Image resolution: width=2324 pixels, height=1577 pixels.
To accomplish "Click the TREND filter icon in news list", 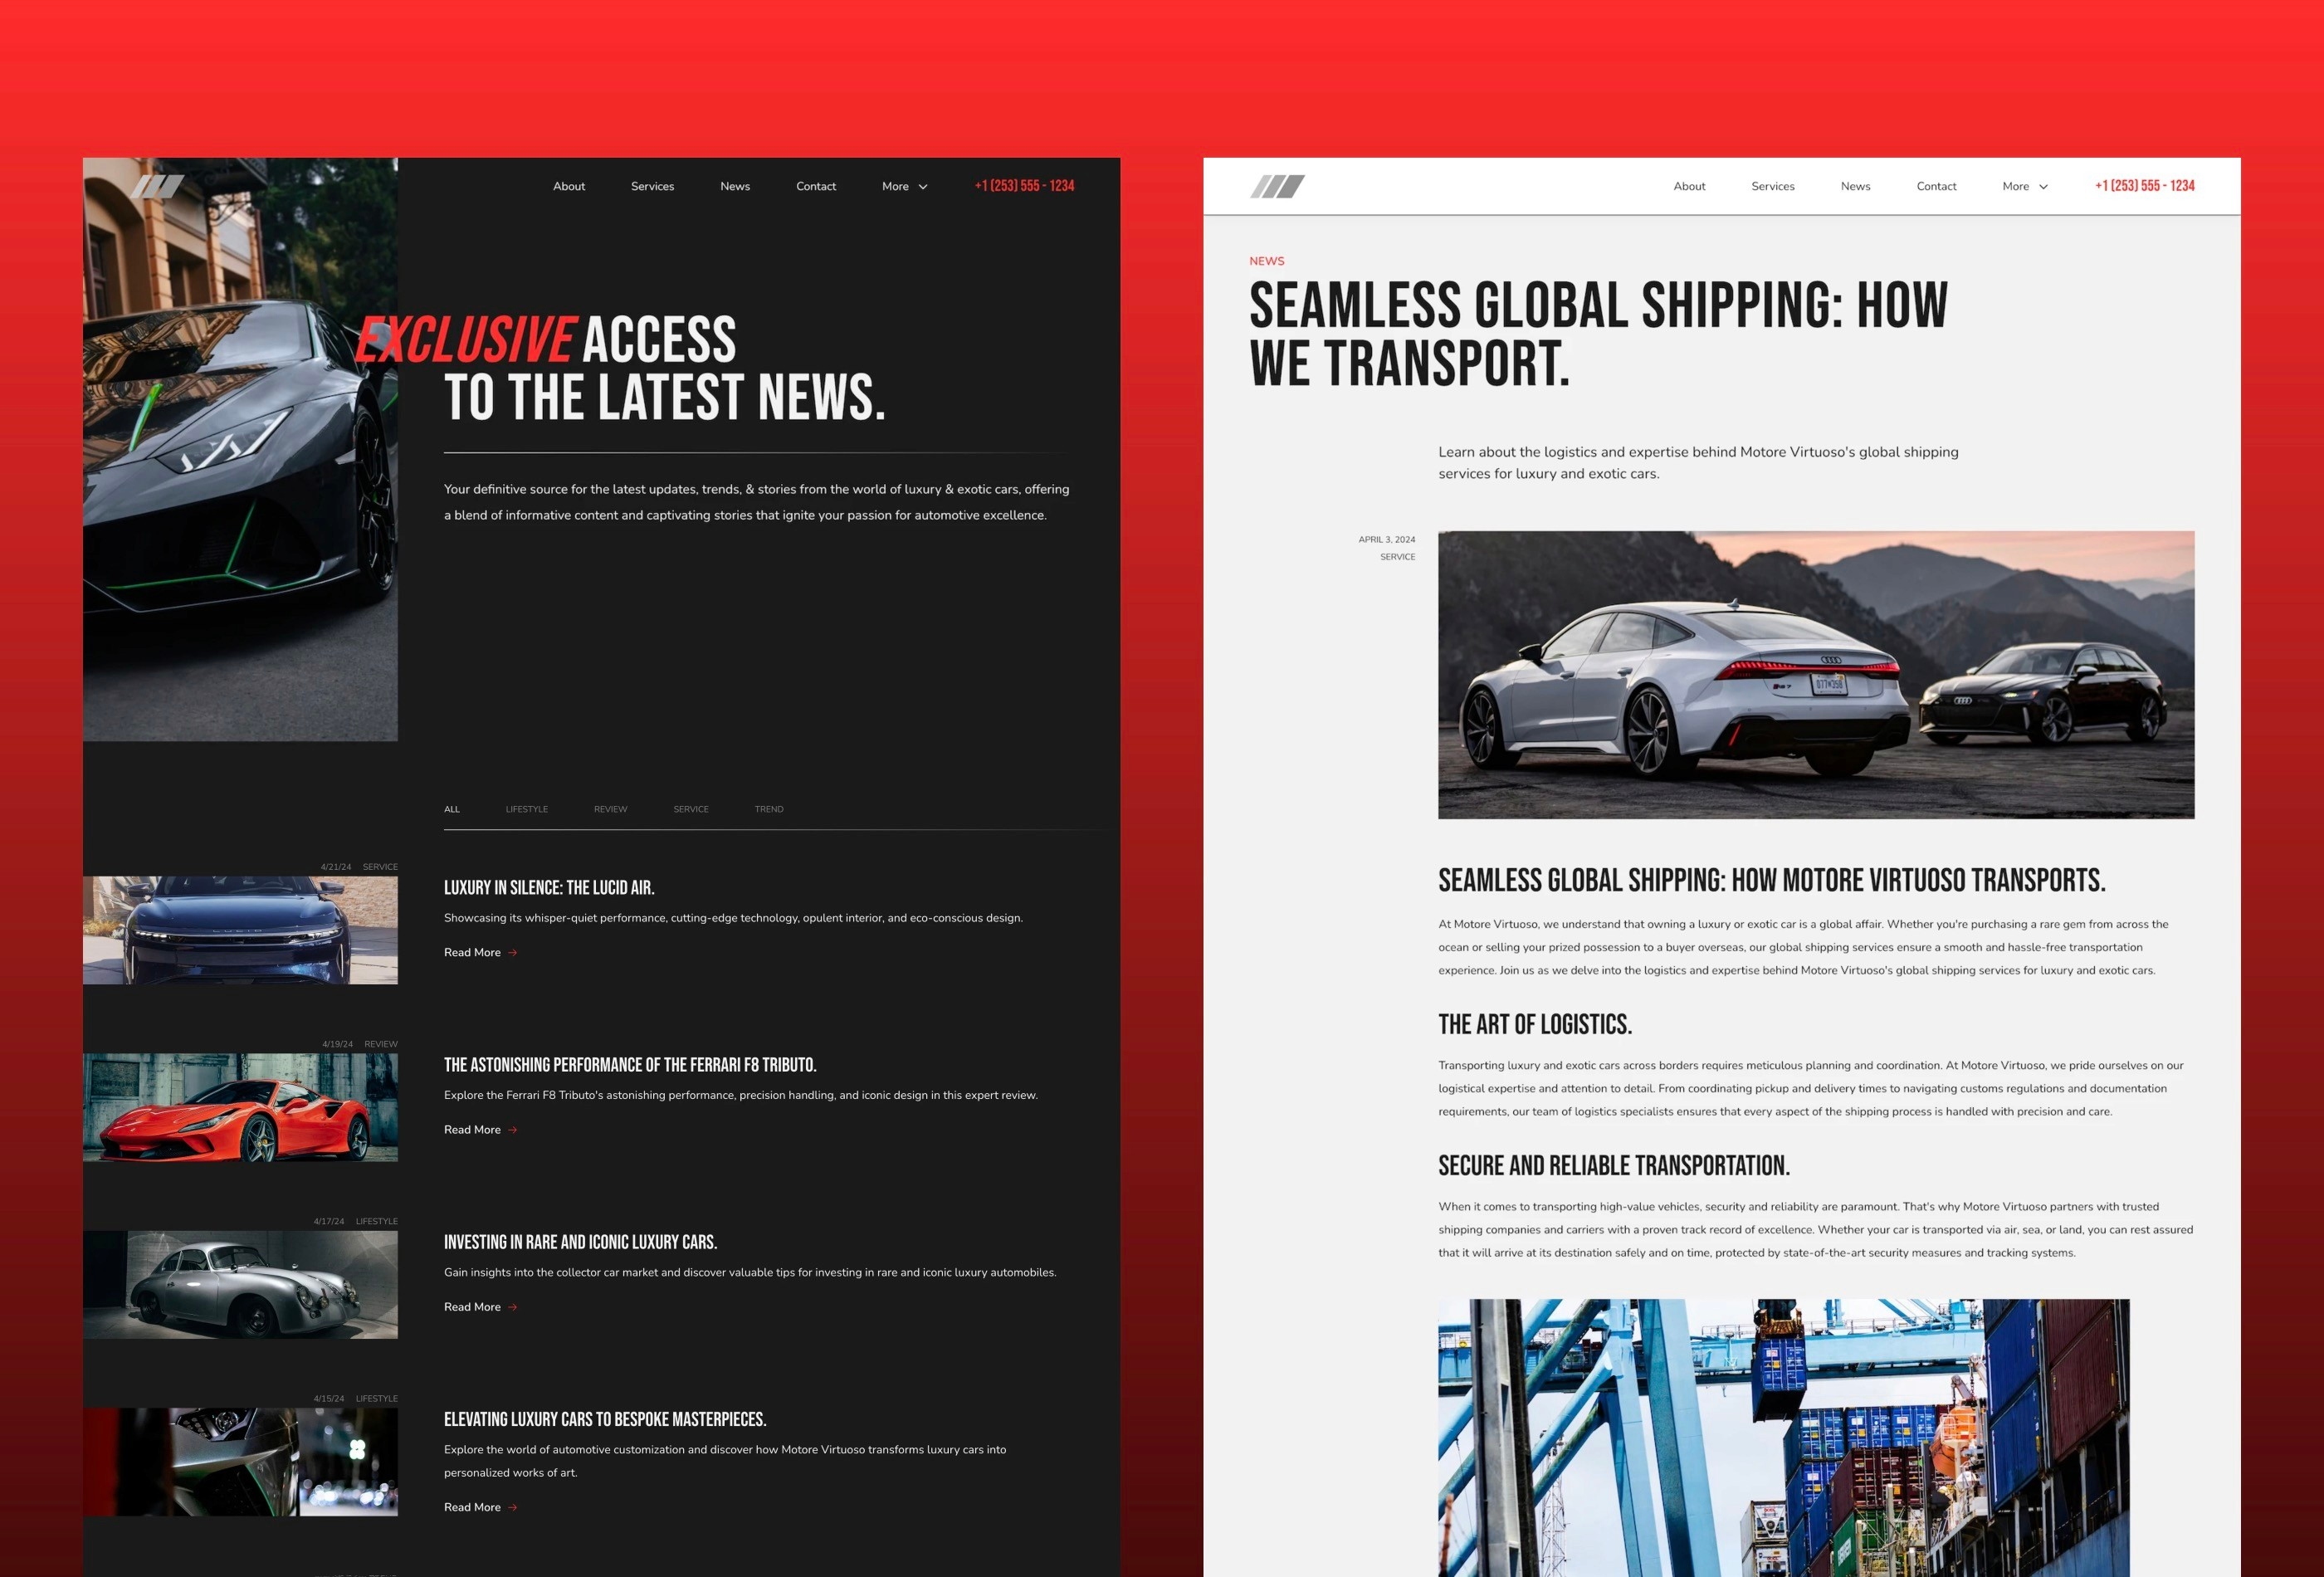I will point(769,808).
